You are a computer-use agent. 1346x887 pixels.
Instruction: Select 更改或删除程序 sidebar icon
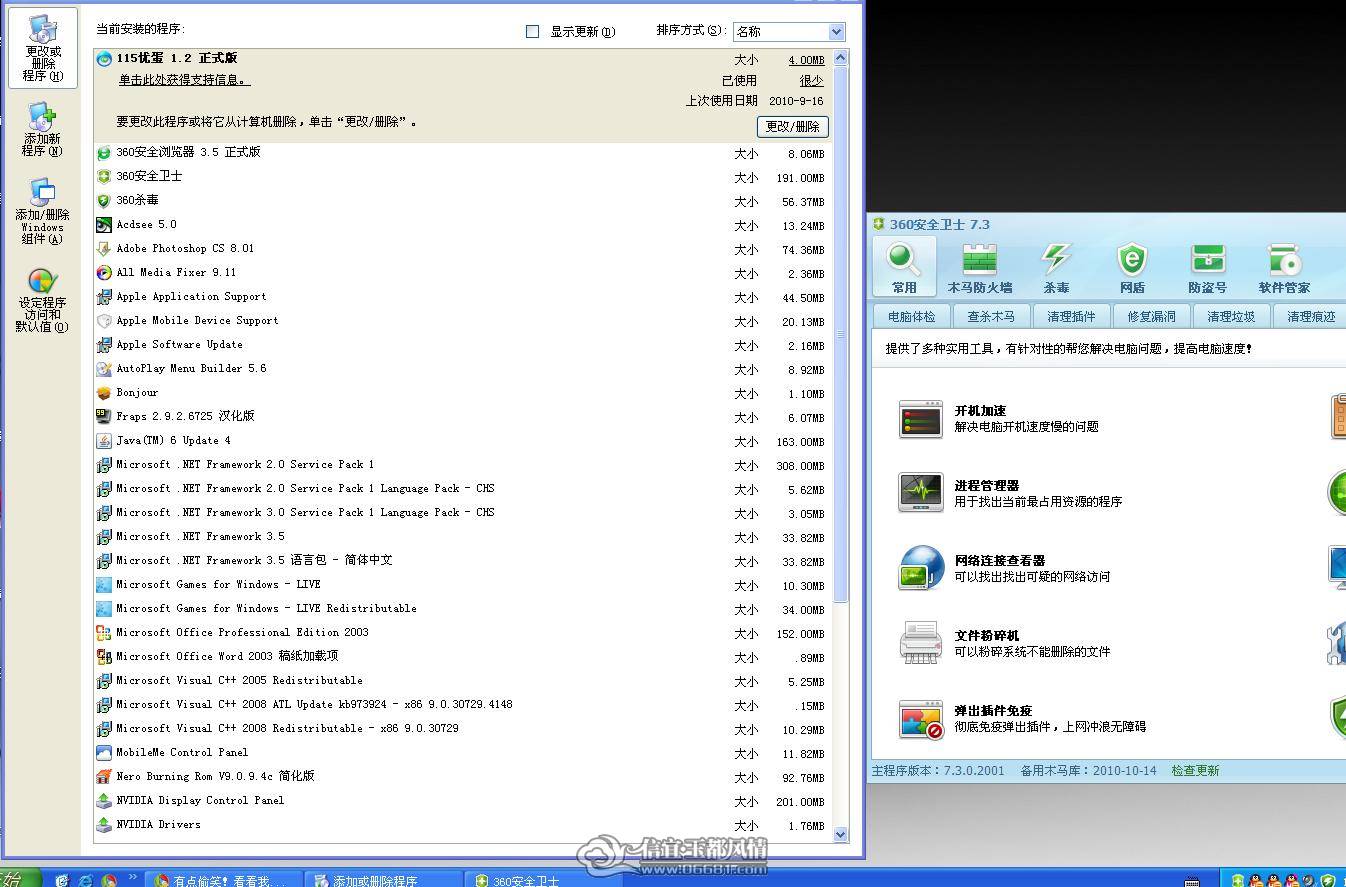pos(43,48)
